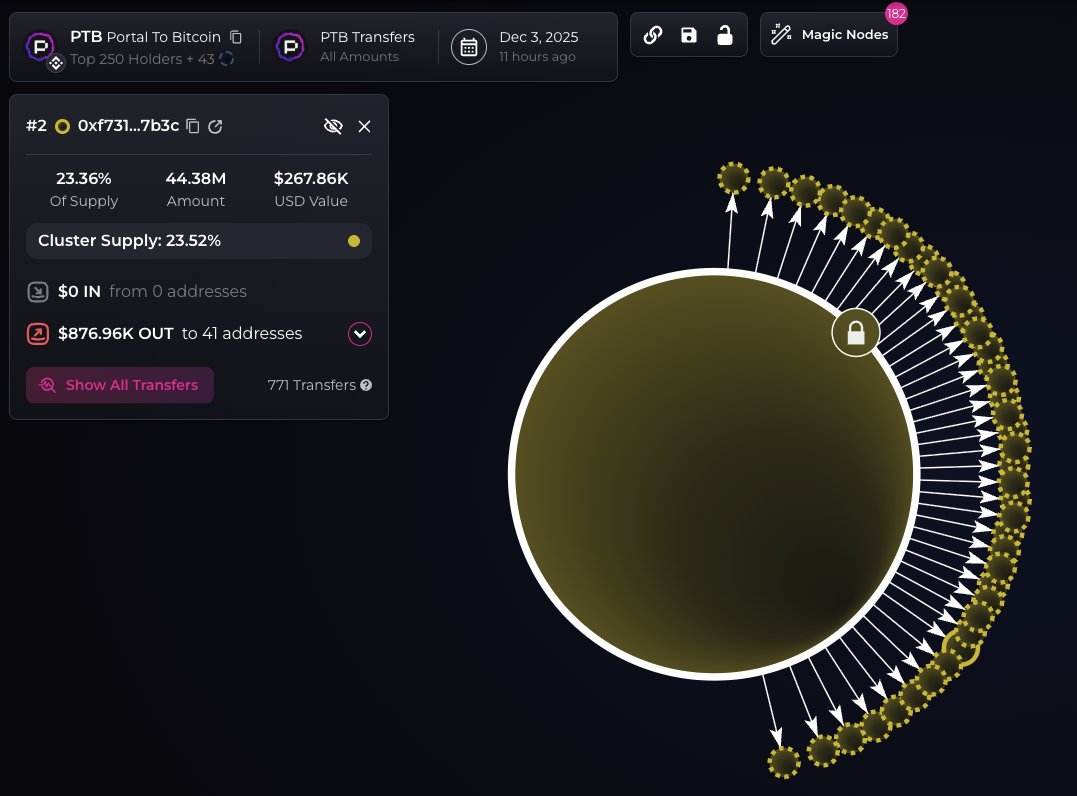Copy the map share link
Screen dimensions: 1077x796
click(653, 35)
